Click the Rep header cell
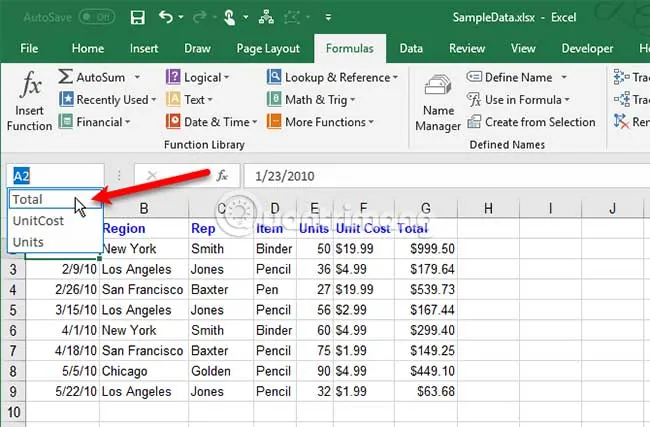 point(221,228)
